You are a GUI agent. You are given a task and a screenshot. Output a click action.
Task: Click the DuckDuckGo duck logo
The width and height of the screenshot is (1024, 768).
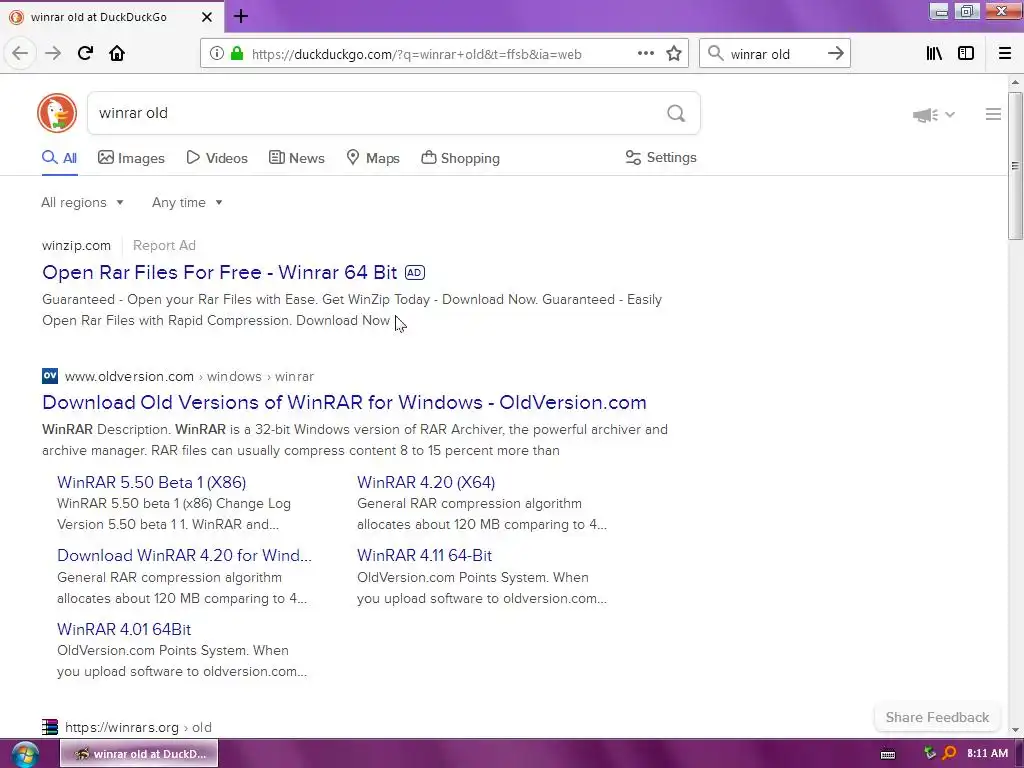pyautogui.click(x=57, y=113)
